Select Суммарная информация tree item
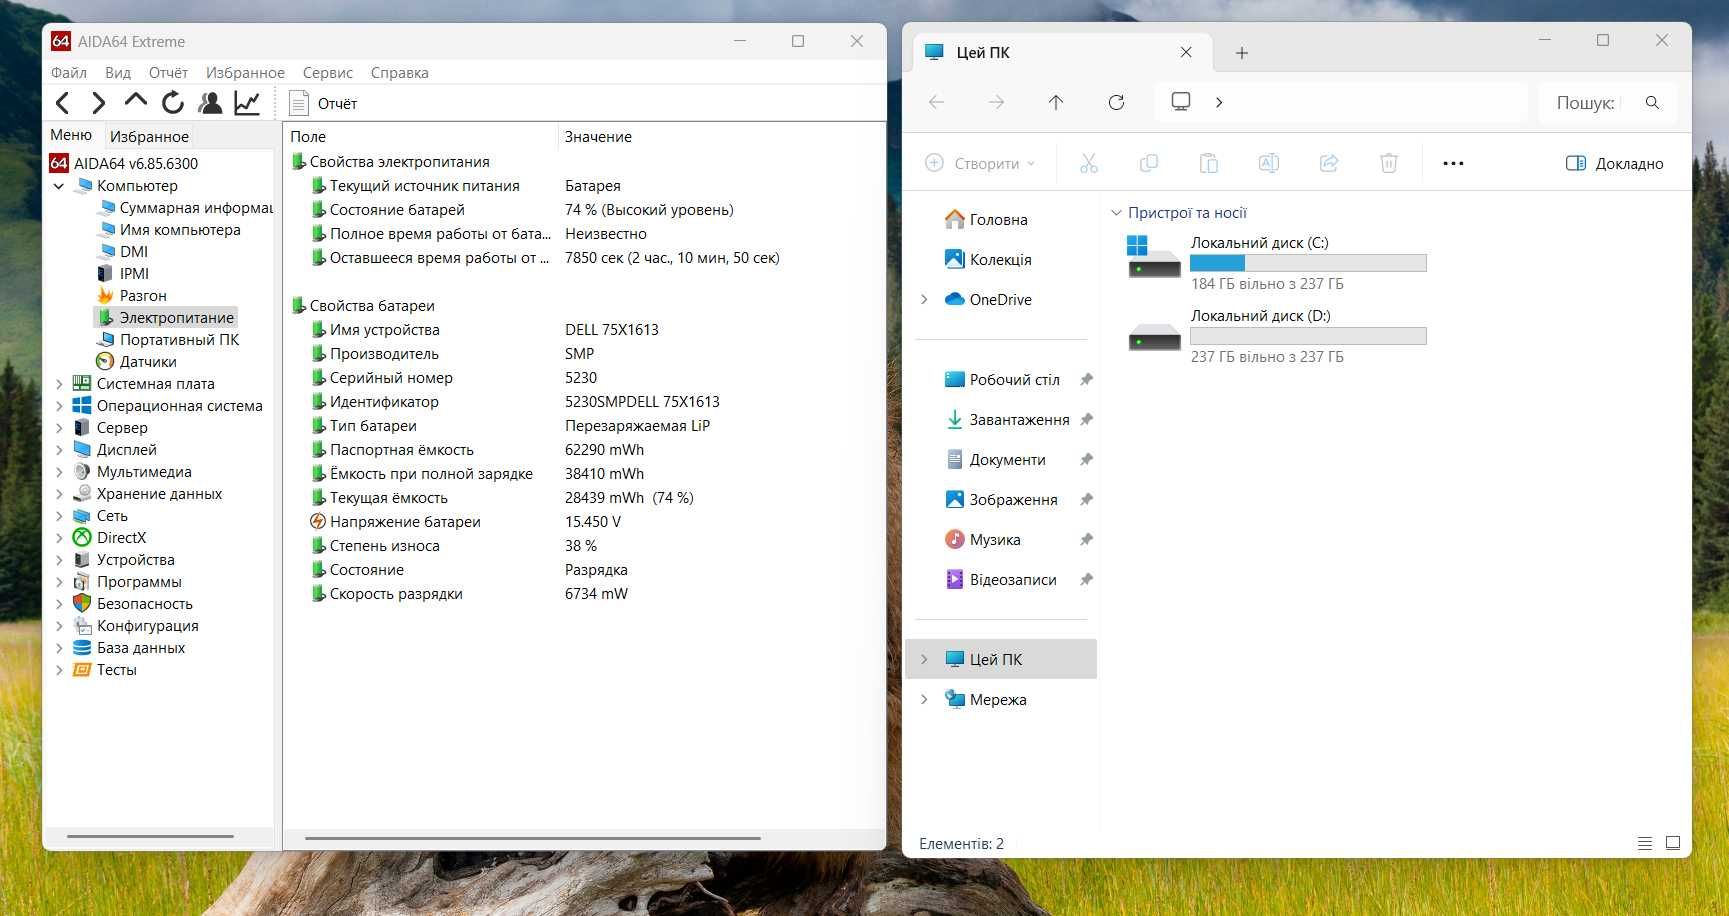Viewport: 1729px width, 916px height. coord(184,208)
